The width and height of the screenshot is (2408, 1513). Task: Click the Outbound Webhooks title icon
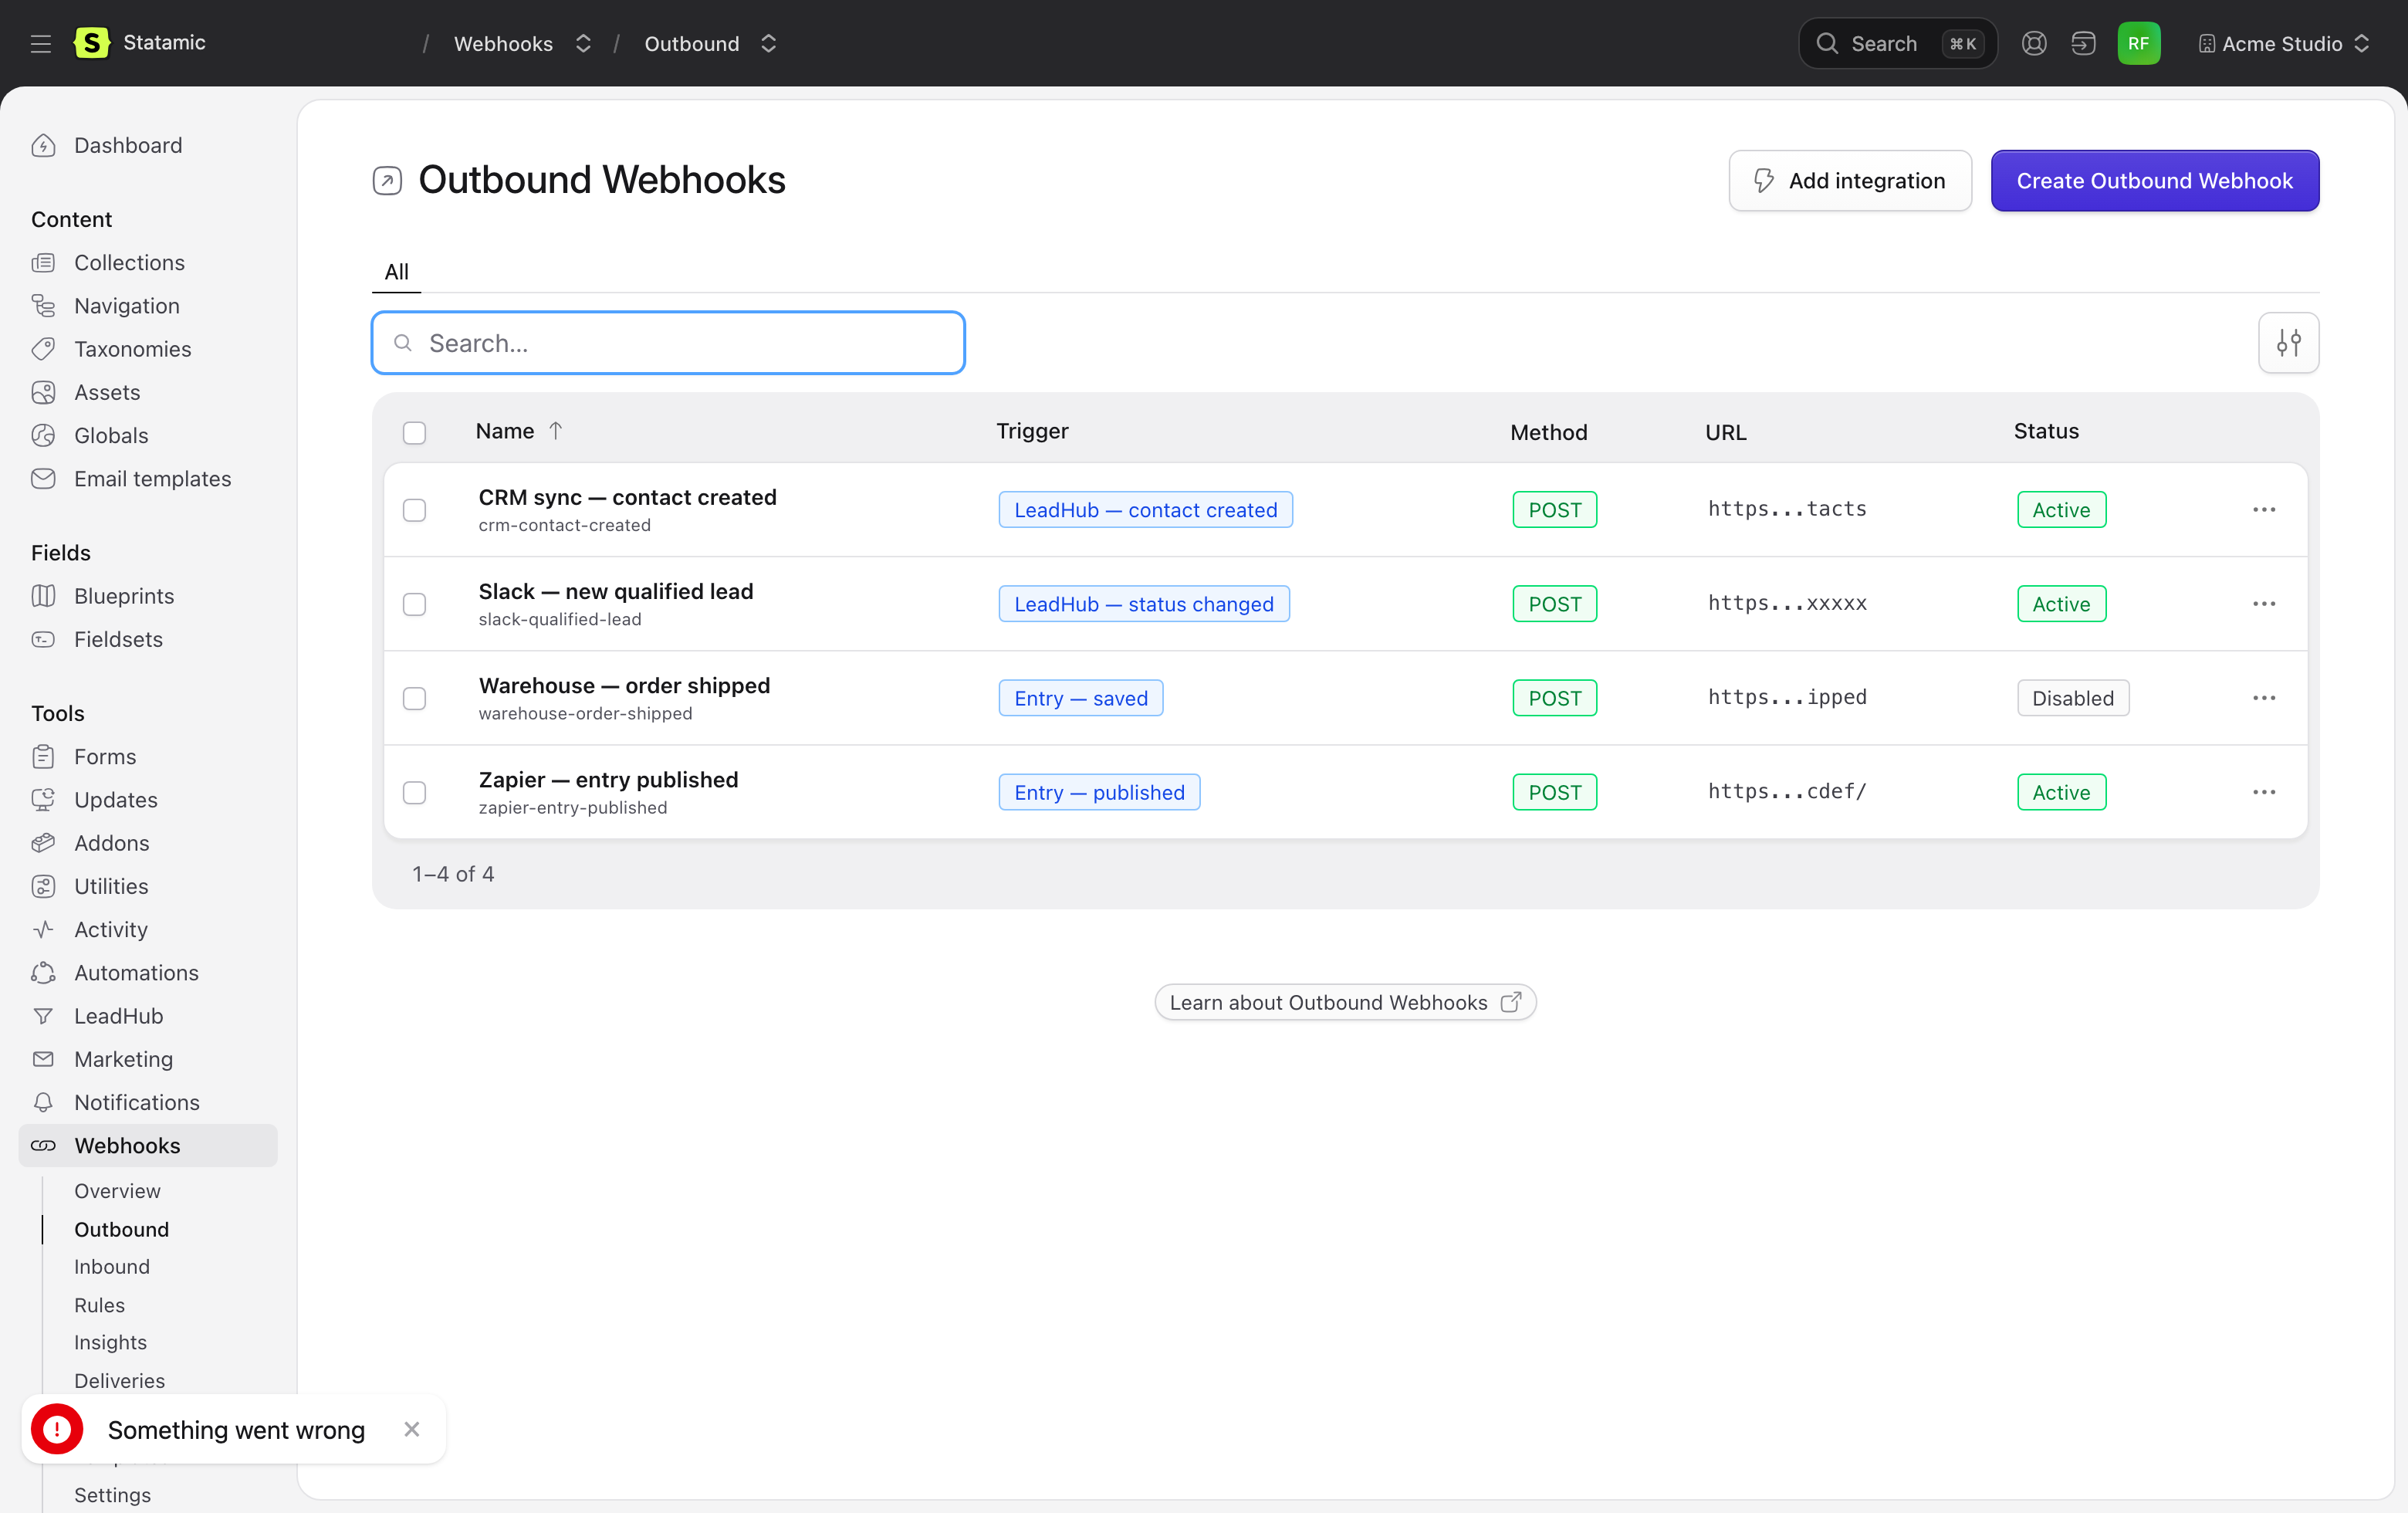click(x=387, y=180)
